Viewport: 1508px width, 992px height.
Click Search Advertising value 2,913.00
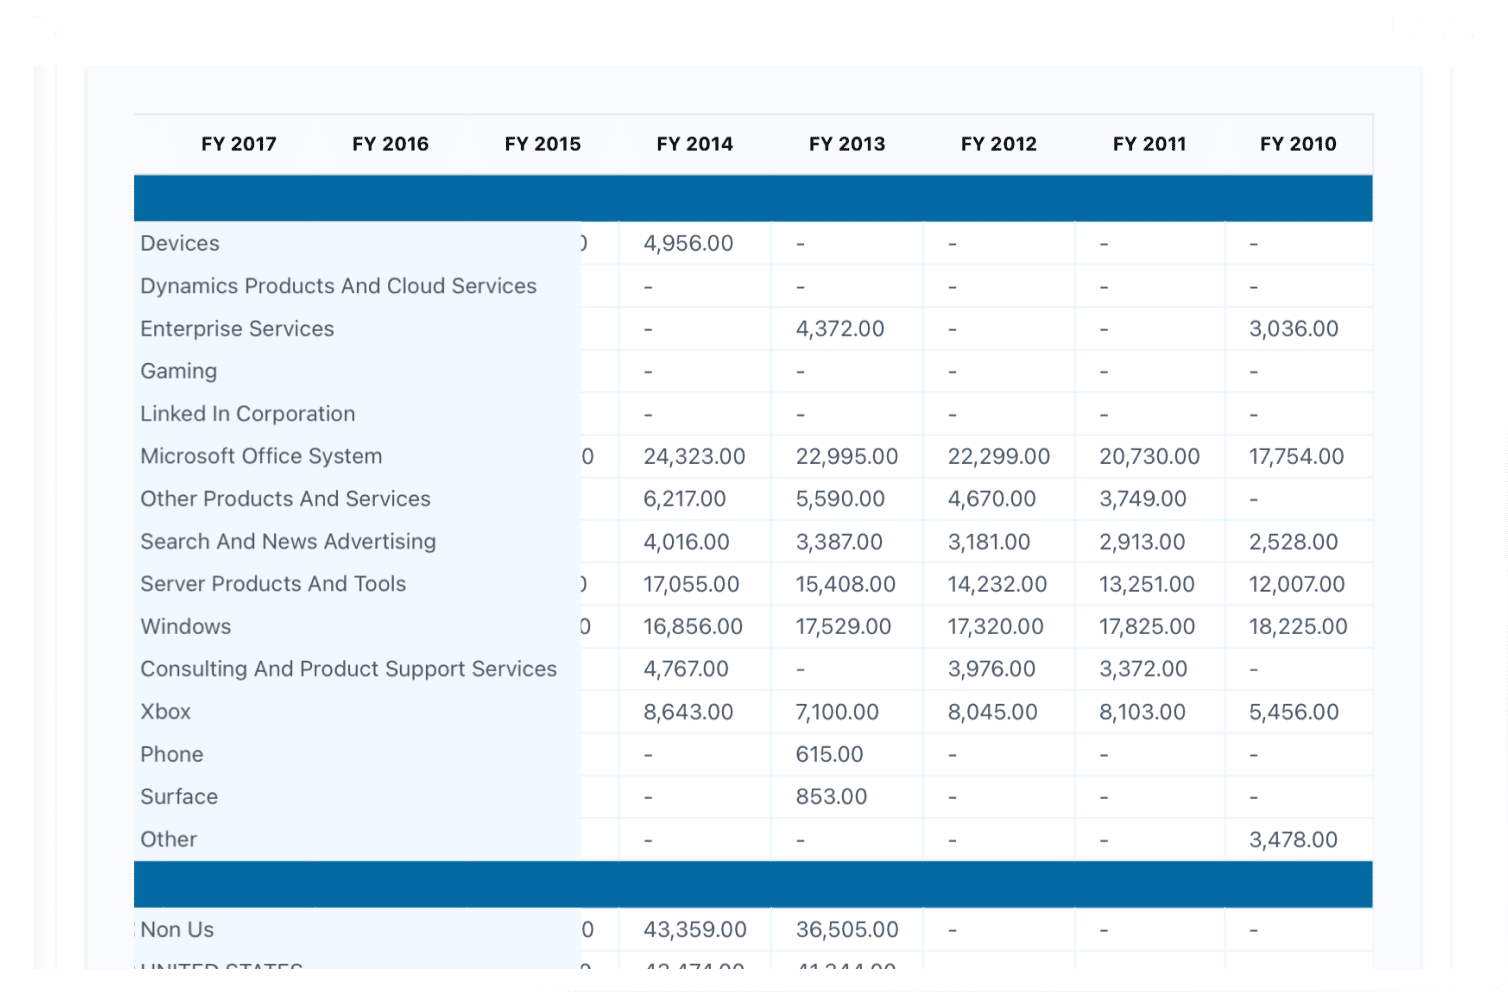pos(1142,542)
